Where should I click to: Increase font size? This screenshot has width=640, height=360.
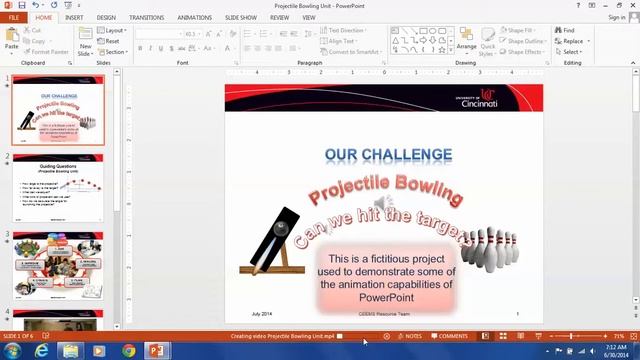click(208, 34)
